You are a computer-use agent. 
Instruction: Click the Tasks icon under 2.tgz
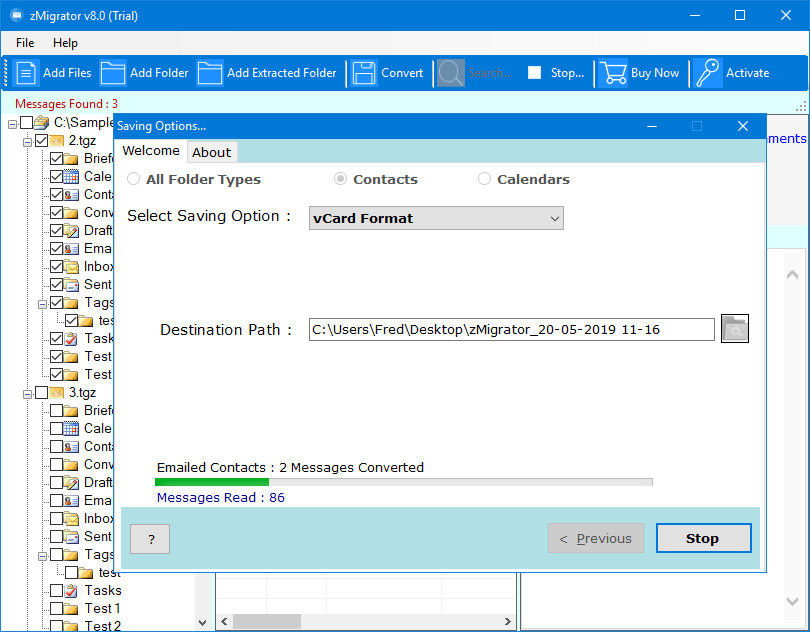[x=71, y=338]
